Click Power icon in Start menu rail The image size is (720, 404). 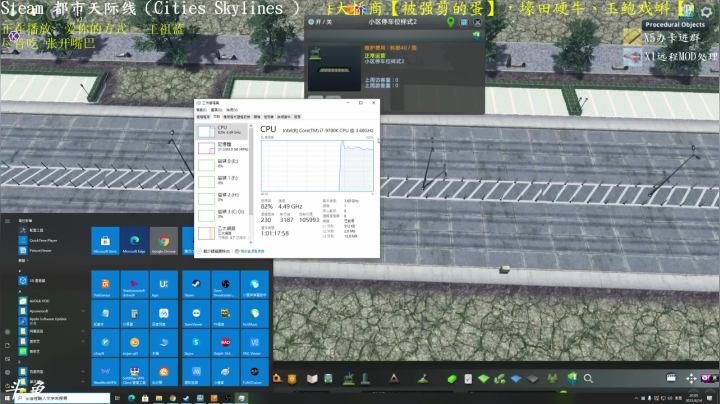[x=7, y=385]
